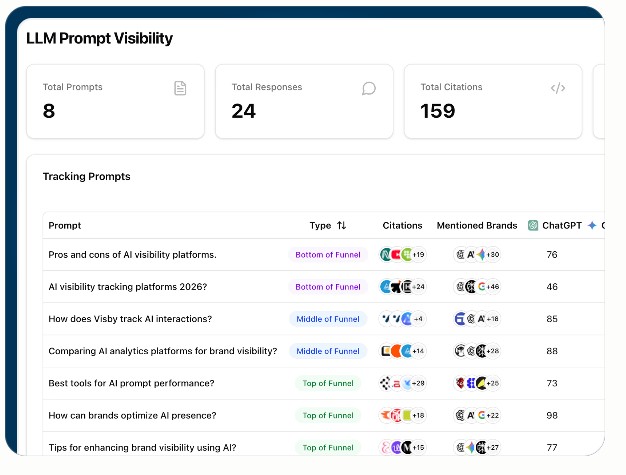Open the +46 mentioned brands overflow badge

(x=492, y=287)
